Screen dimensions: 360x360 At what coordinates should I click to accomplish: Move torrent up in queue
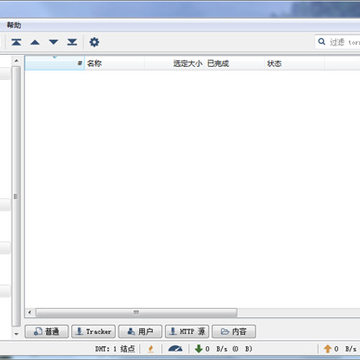click(35, 42)
